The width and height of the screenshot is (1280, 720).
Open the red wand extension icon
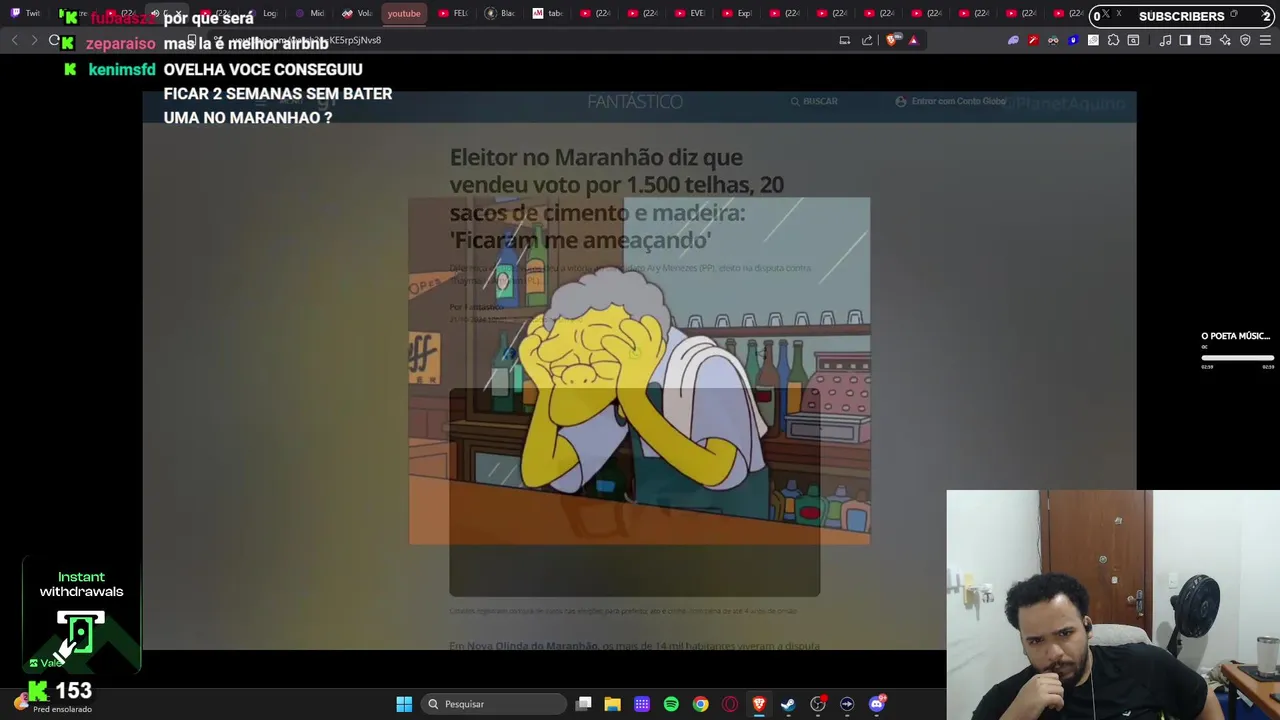(x=1033, y=40)
